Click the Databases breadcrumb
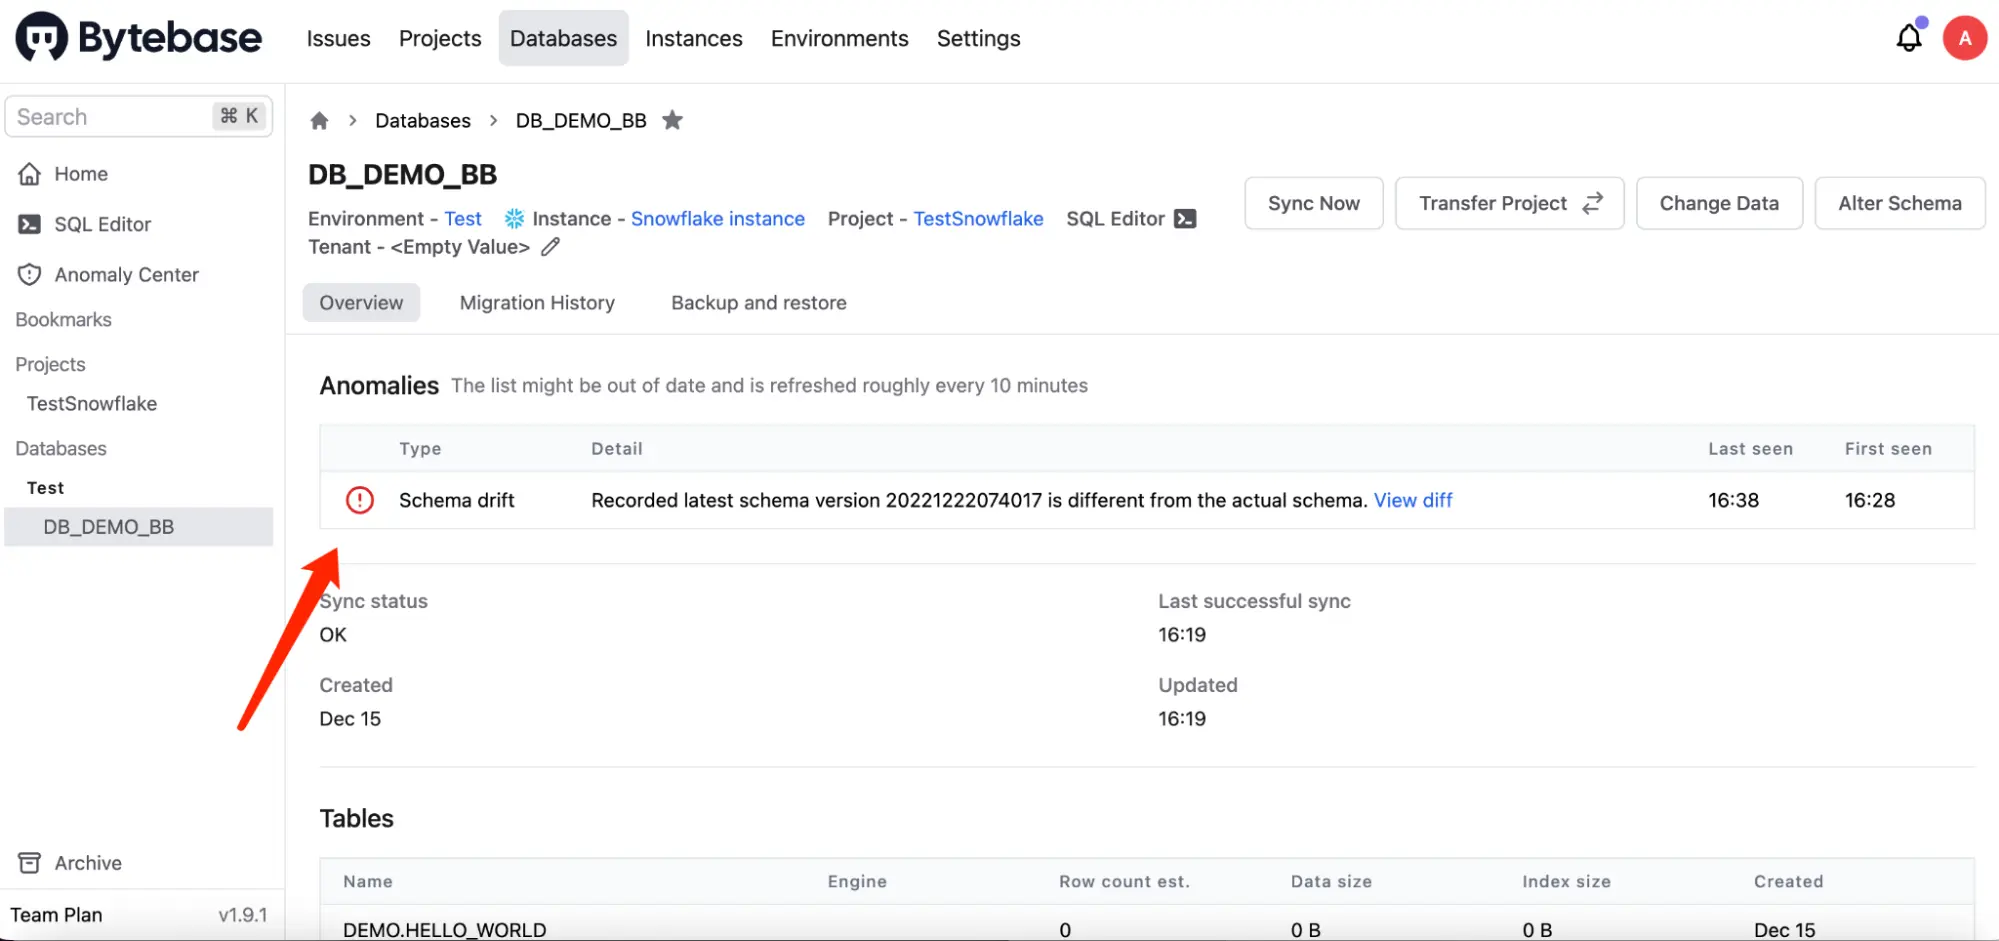 tap(423, 121)
